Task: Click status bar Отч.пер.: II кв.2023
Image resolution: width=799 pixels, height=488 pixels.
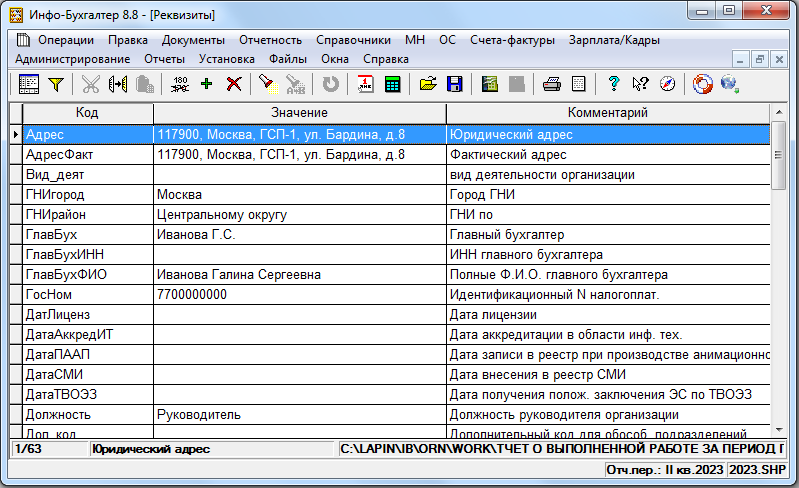Action: click(664, 470)
